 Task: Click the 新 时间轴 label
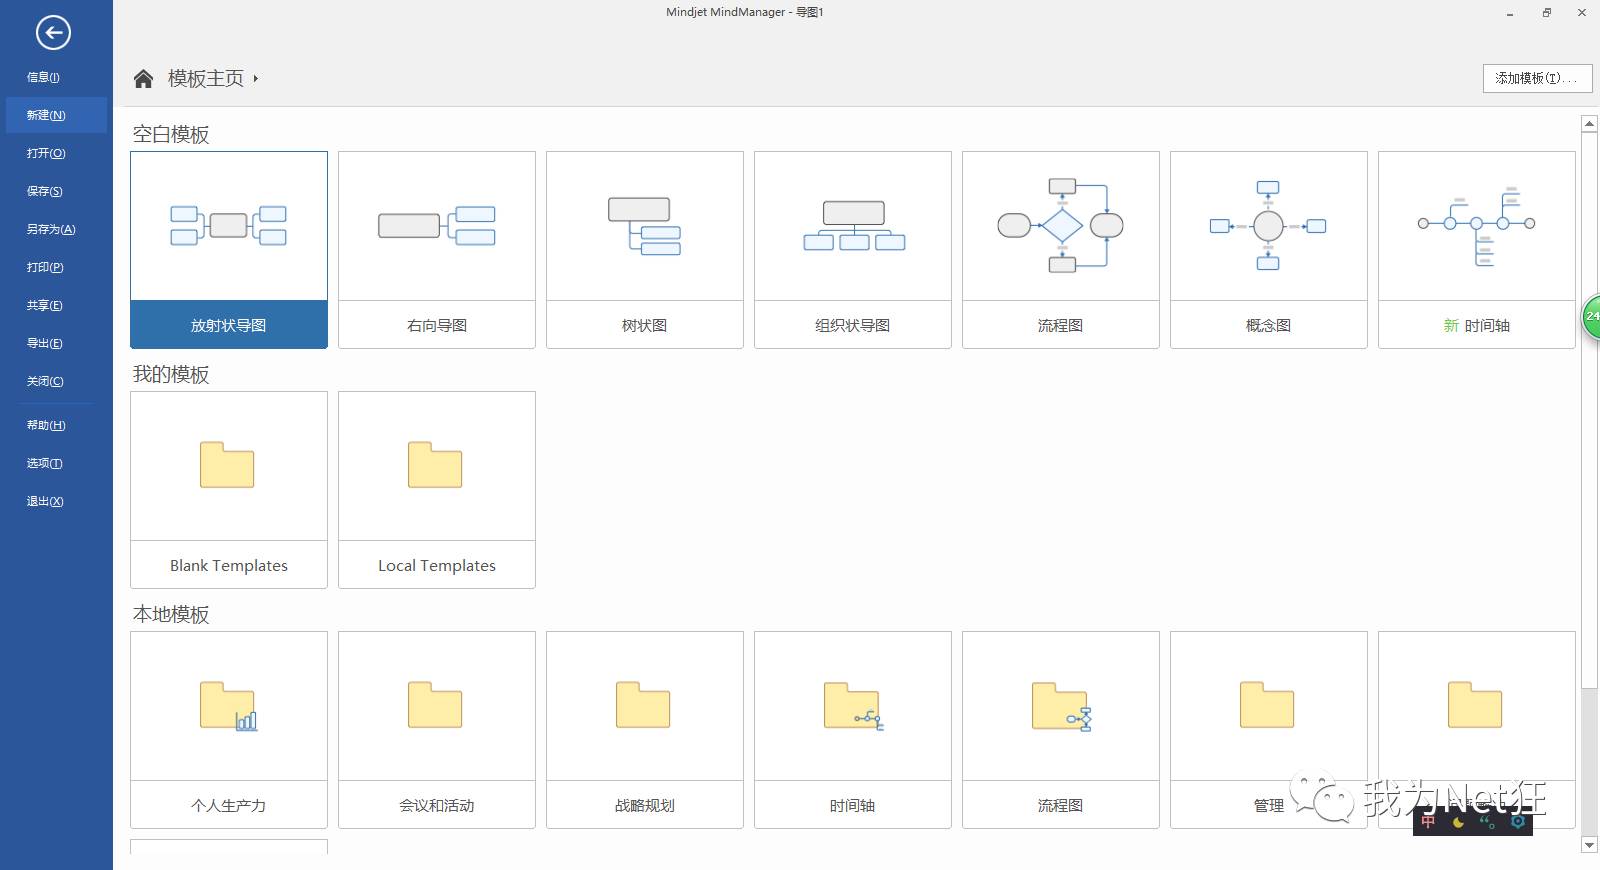(1476, 325)
